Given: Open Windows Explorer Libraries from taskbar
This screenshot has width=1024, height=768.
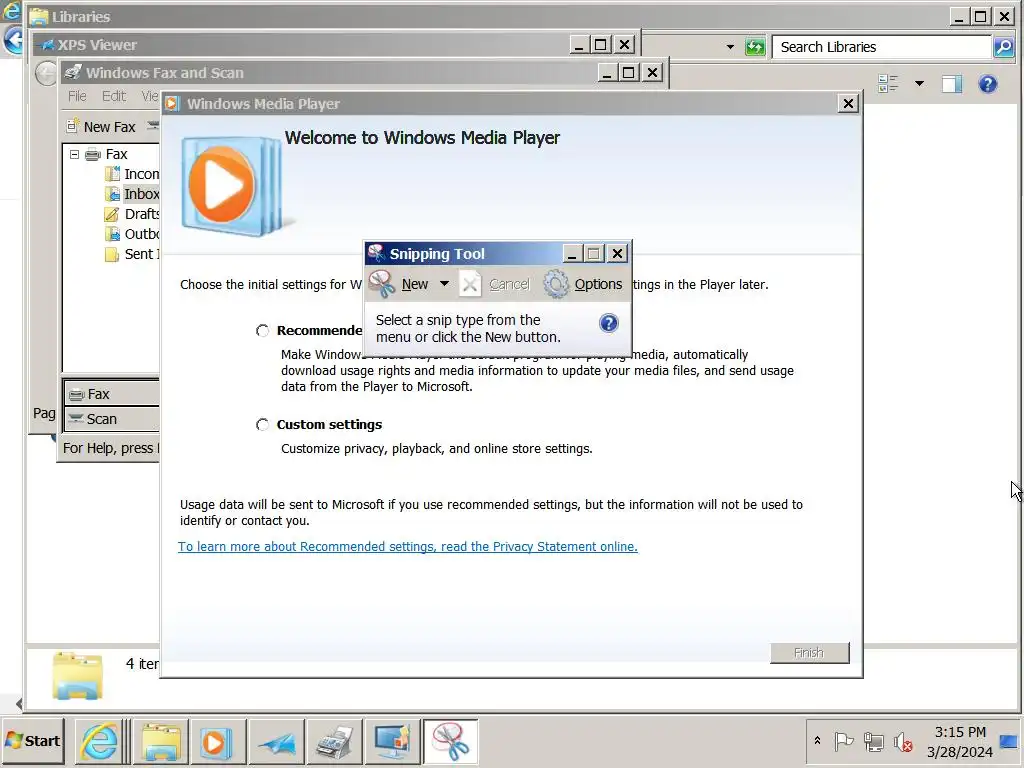Looking at the screenshot, I should [161, 741].
